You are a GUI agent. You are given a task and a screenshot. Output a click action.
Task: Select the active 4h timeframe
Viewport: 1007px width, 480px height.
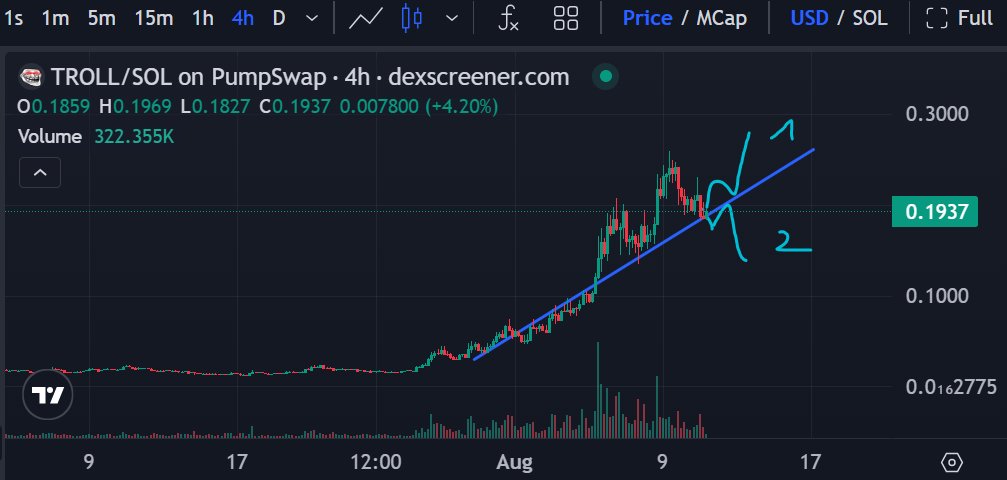(x=242, y=18)
